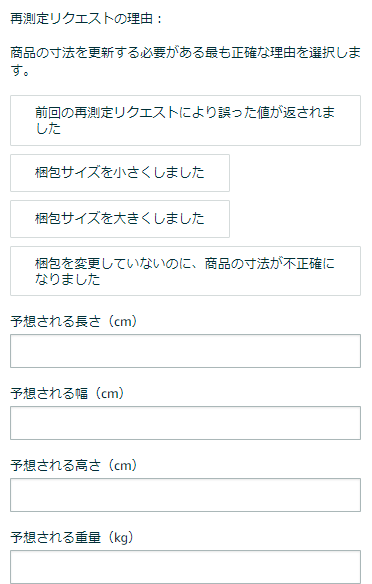Pick the reason about previous remeasurement returning wrong values
The image size is (372, 584).
tap(185, 120)
